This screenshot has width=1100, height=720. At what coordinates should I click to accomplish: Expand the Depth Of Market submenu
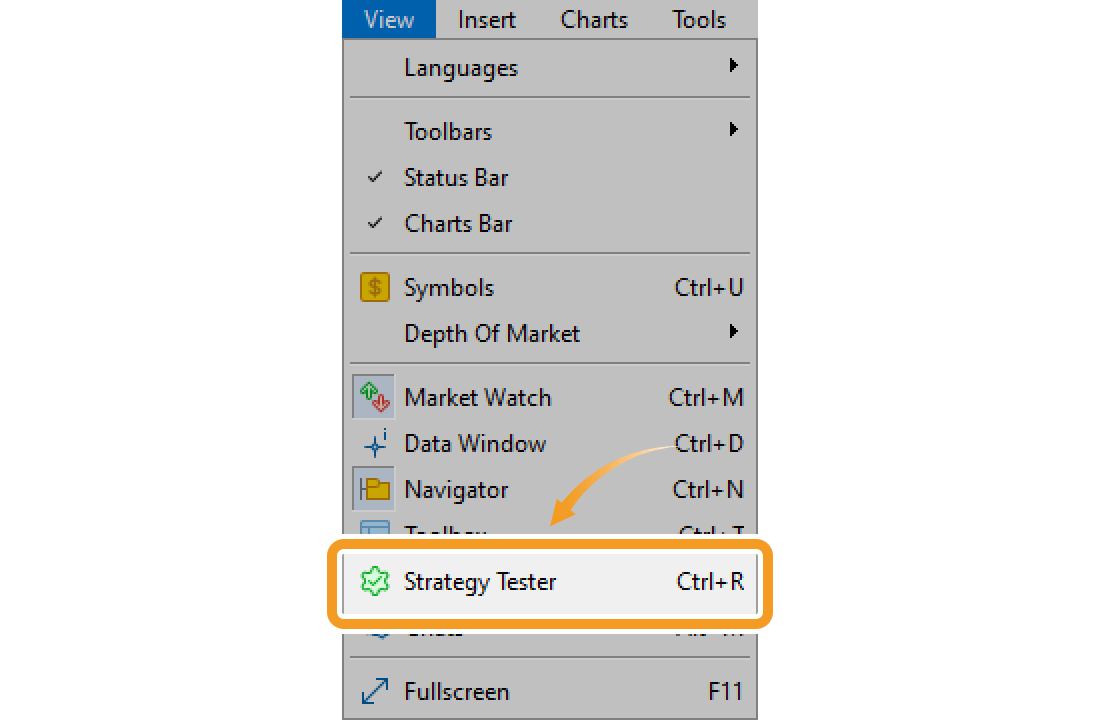tap(733, 332)
